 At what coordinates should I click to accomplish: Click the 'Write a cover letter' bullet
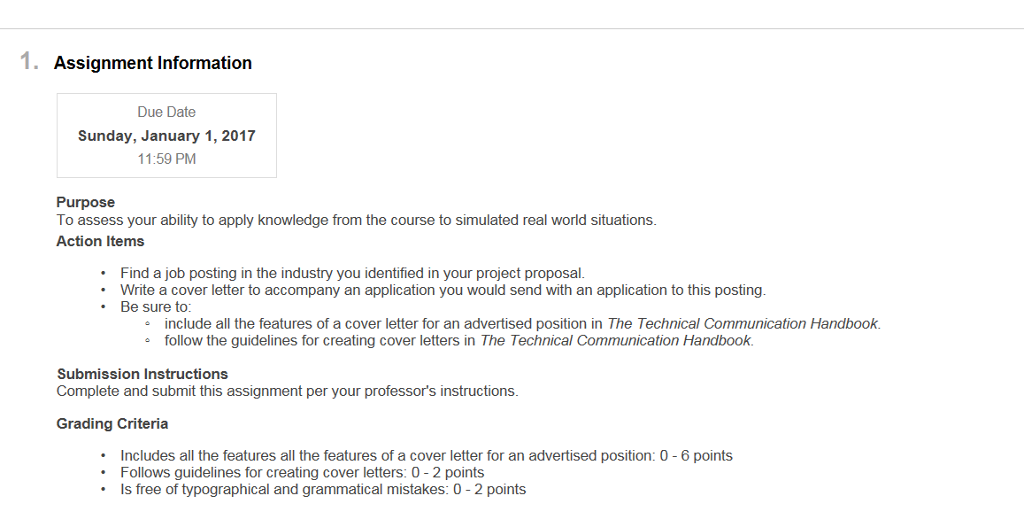tap(443, 290)
